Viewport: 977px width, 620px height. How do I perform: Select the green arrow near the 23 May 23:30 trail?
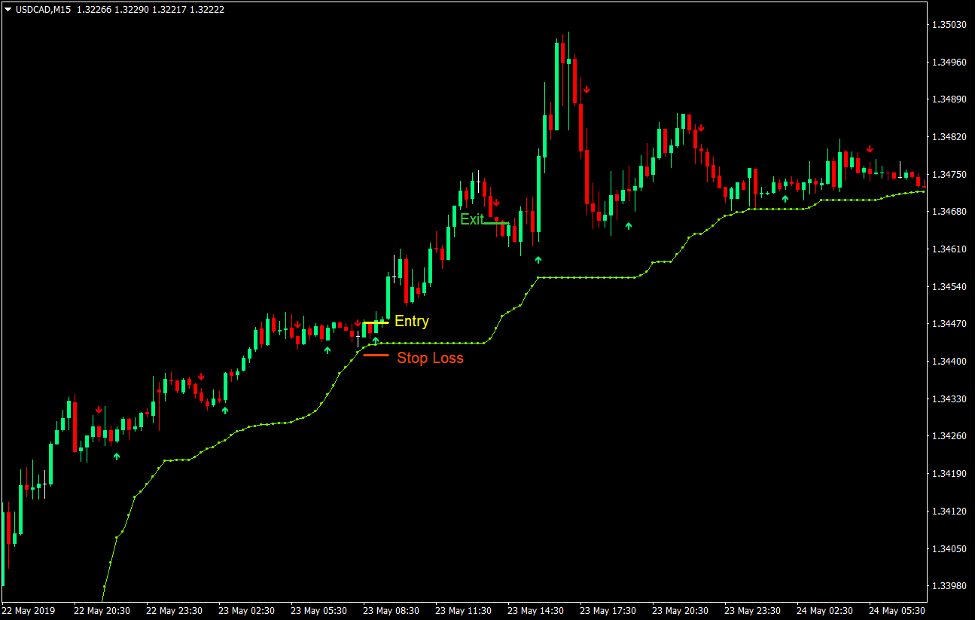pyautogui.click(x=785, y=198)
